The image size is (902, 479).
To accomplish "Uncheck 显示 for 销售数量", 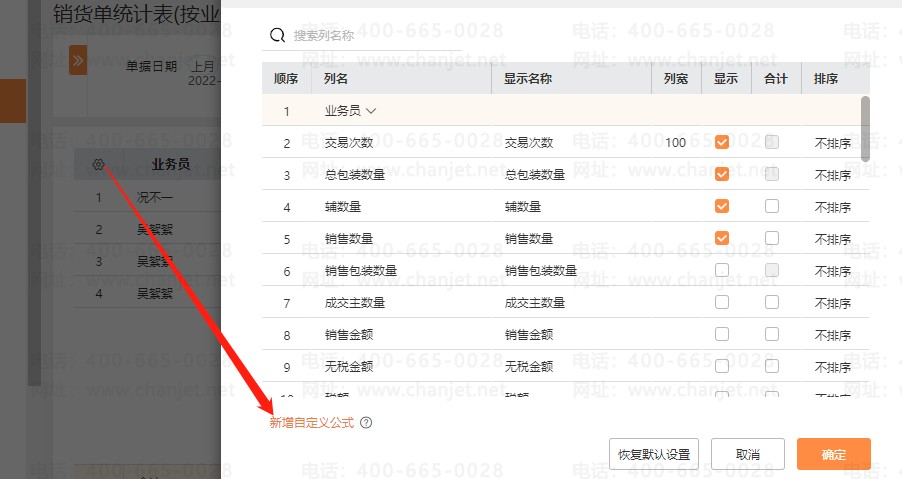I will point(721,238).
